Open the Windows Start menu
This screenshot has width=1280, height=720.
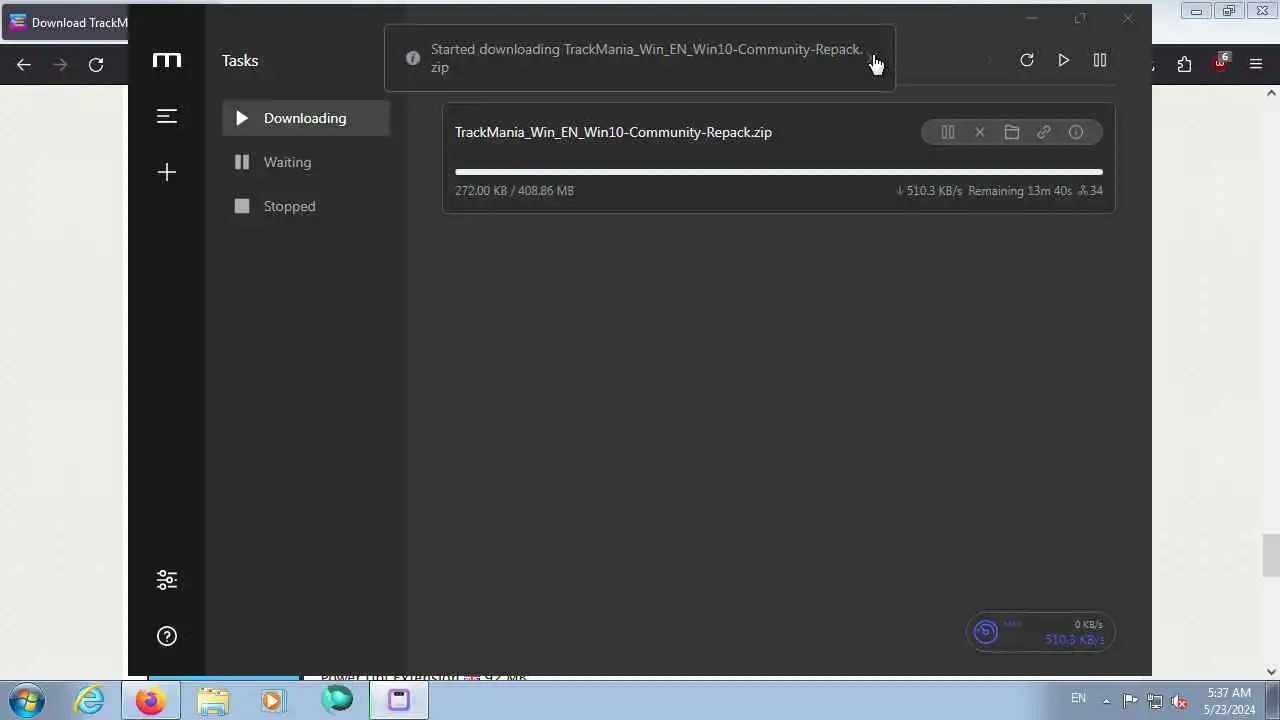pyautogui.click(x=27, y=699)
